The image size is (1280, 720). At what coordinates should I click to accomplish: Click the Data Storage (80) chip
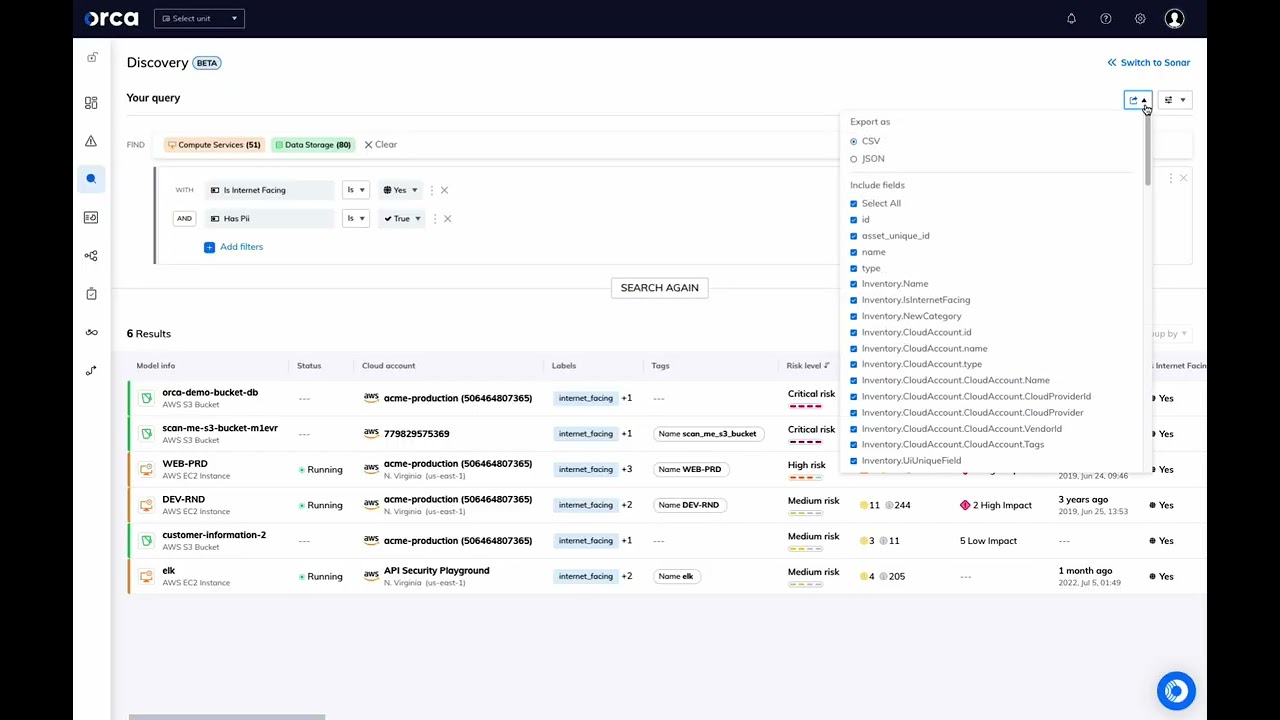tap(313, 145)
